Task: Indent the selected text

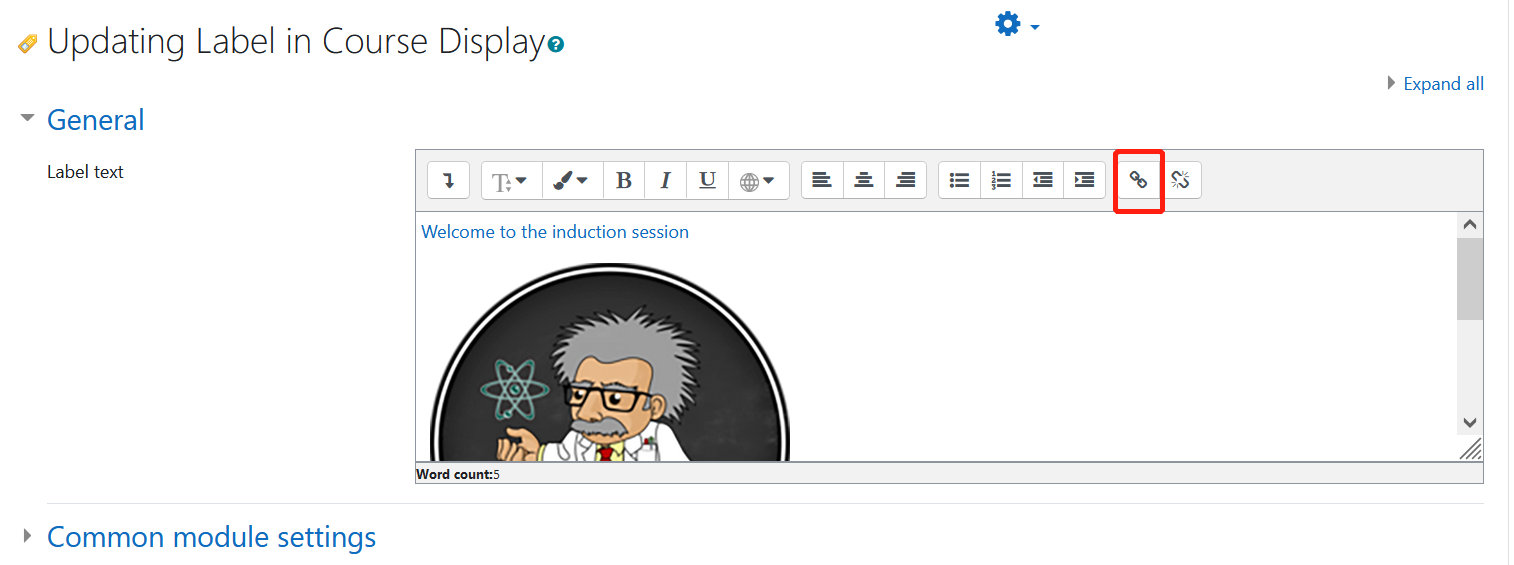Action: pyautogui.click(x=1084, y=181)
